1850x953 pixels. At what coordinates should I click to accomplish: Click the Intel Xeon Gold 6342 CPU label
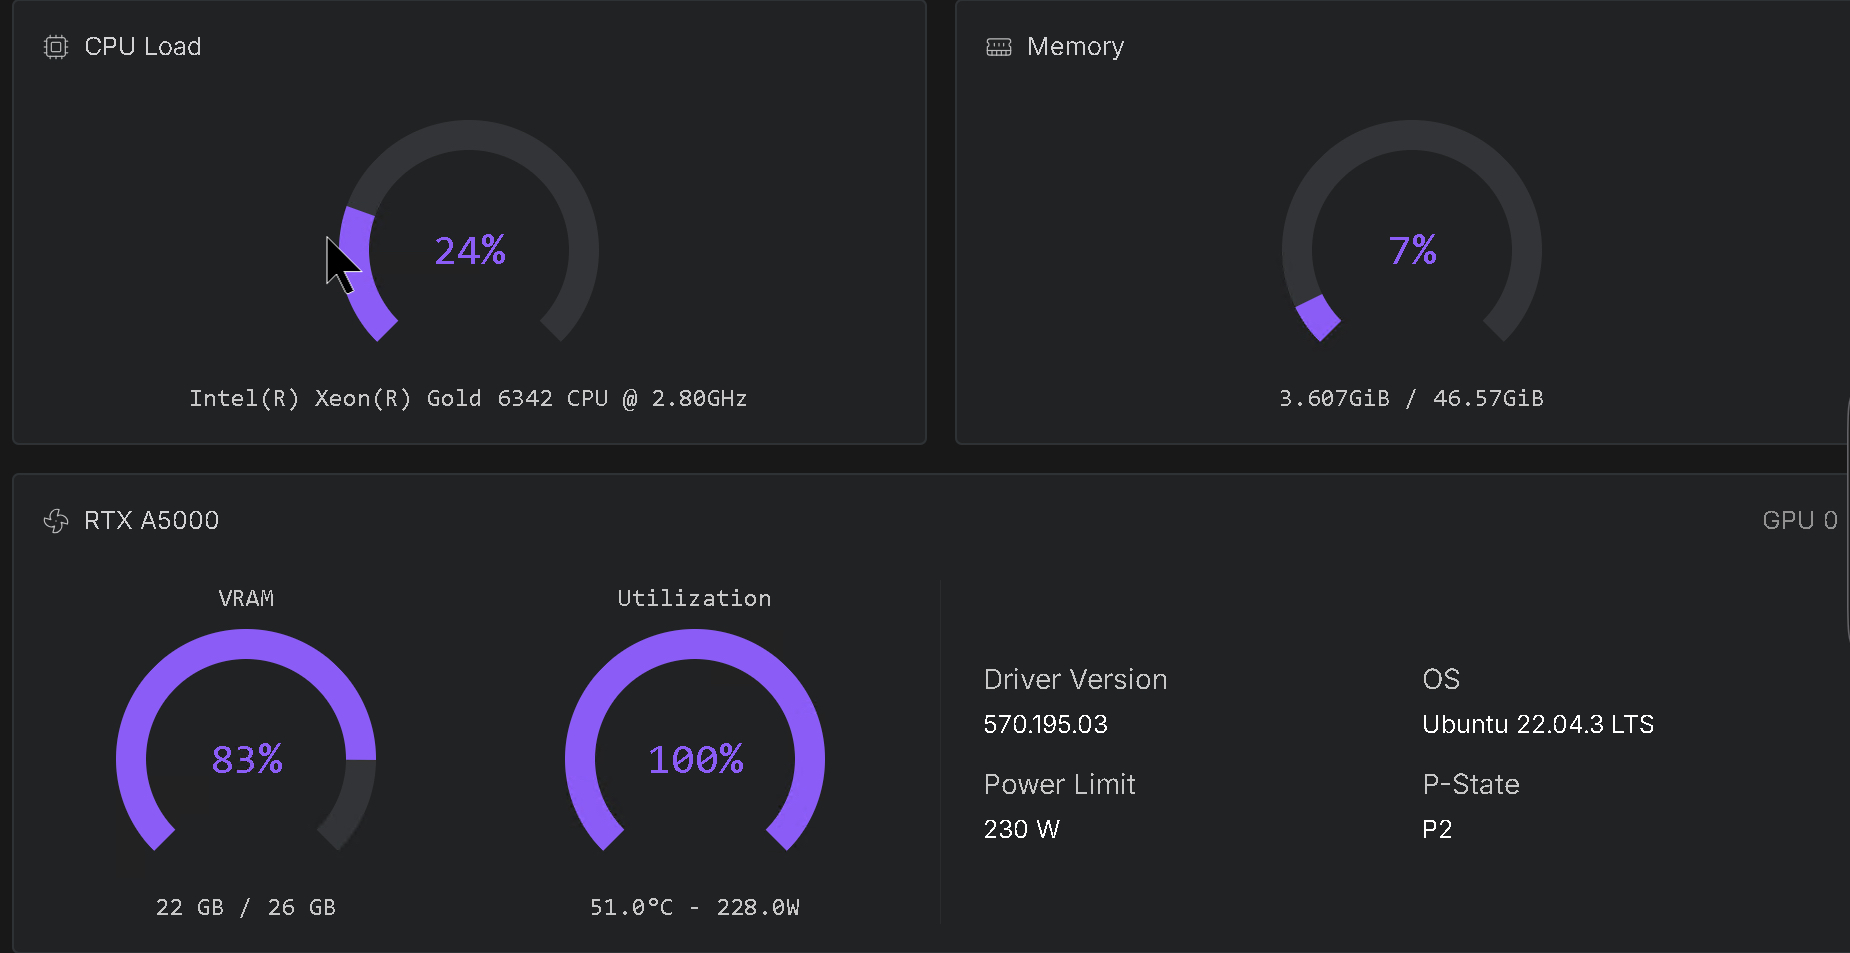[468, 397]
